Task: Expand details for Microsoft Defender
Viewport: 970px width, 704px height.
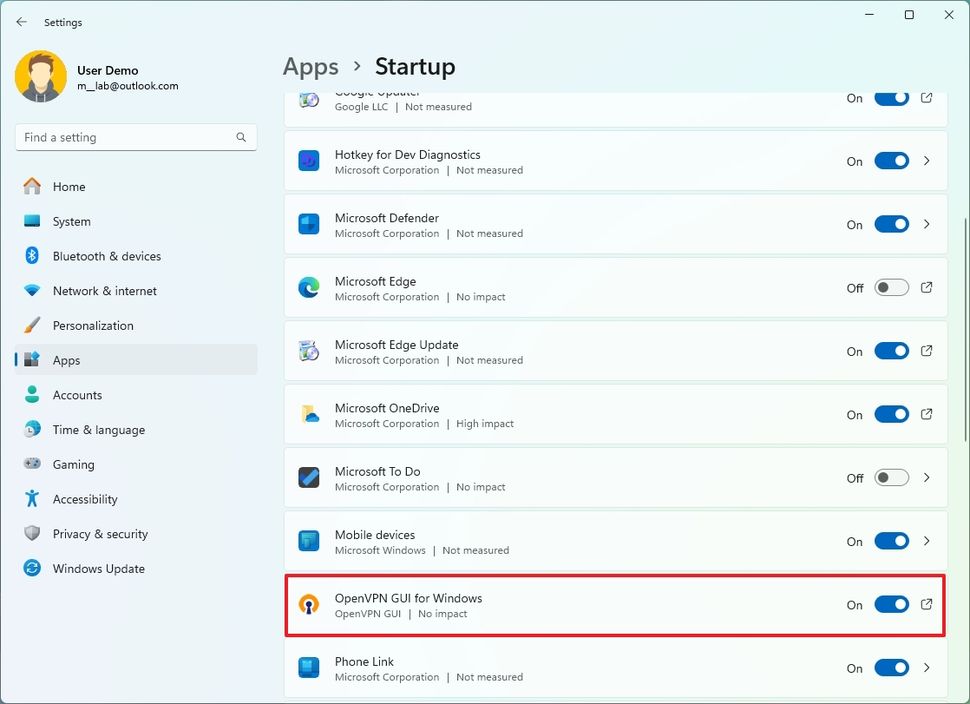Action: (x=926, y=224)
